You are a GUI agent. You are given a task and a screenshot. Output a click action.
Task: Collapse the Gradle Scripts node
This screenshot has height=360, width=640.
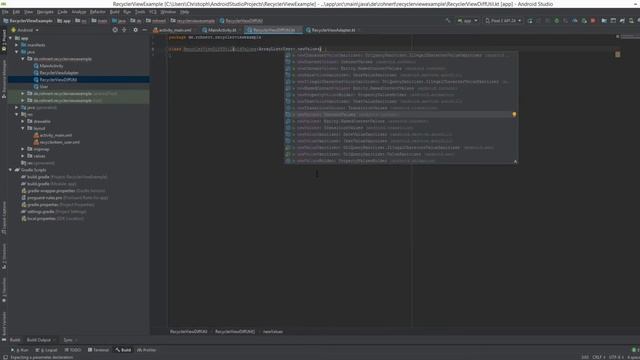tap(11, 170)
